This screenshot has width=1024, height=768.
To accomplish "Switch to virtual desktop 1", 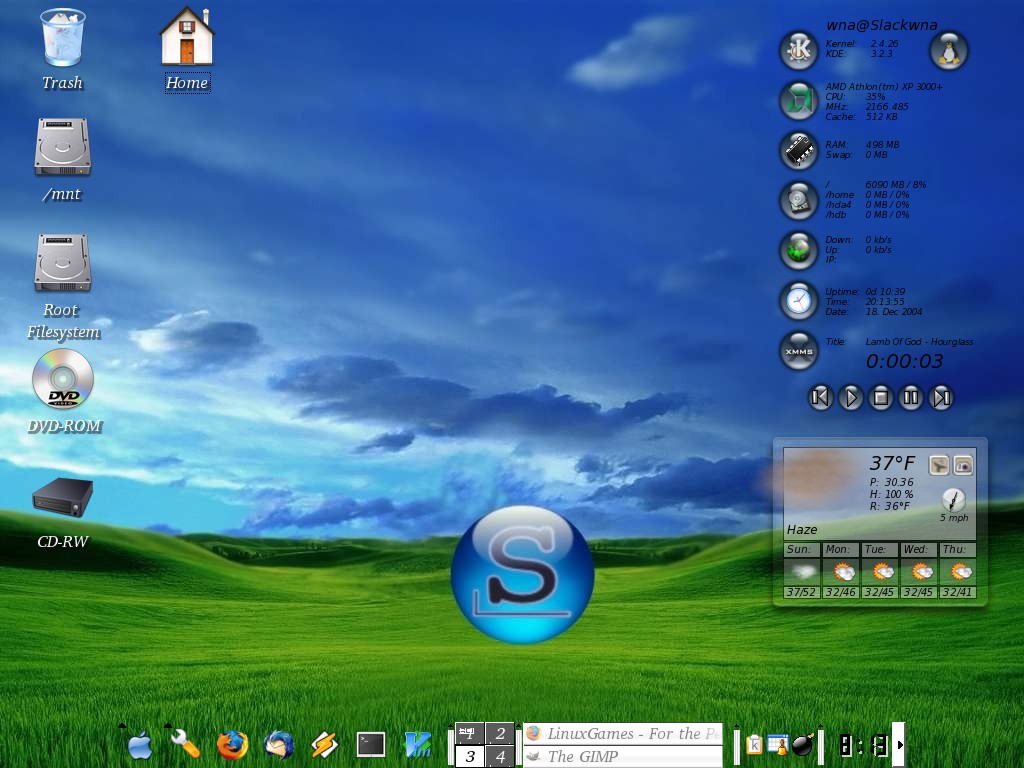I will 470,733.
